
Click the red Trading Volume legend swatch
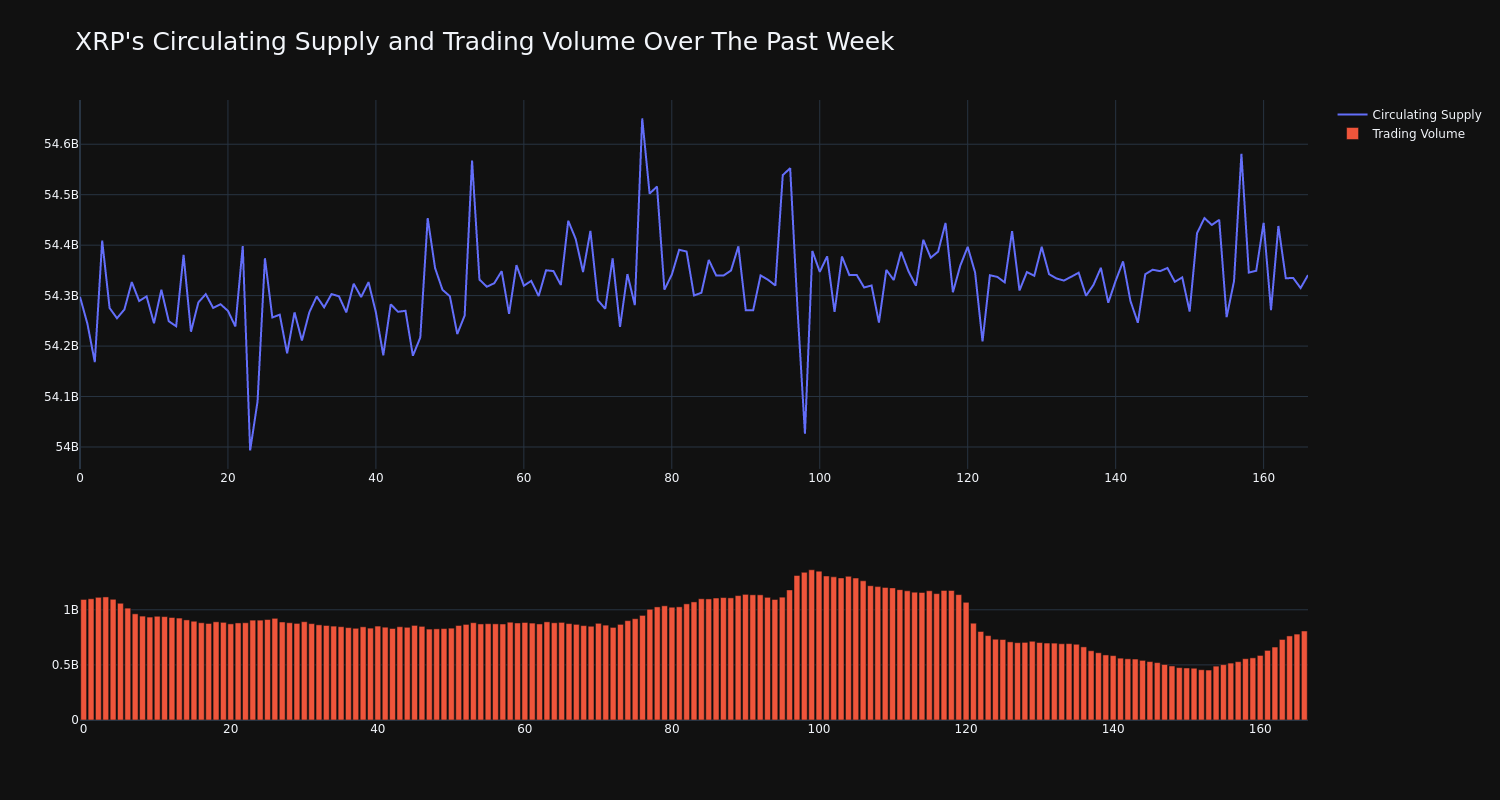tap(1352, 133)
